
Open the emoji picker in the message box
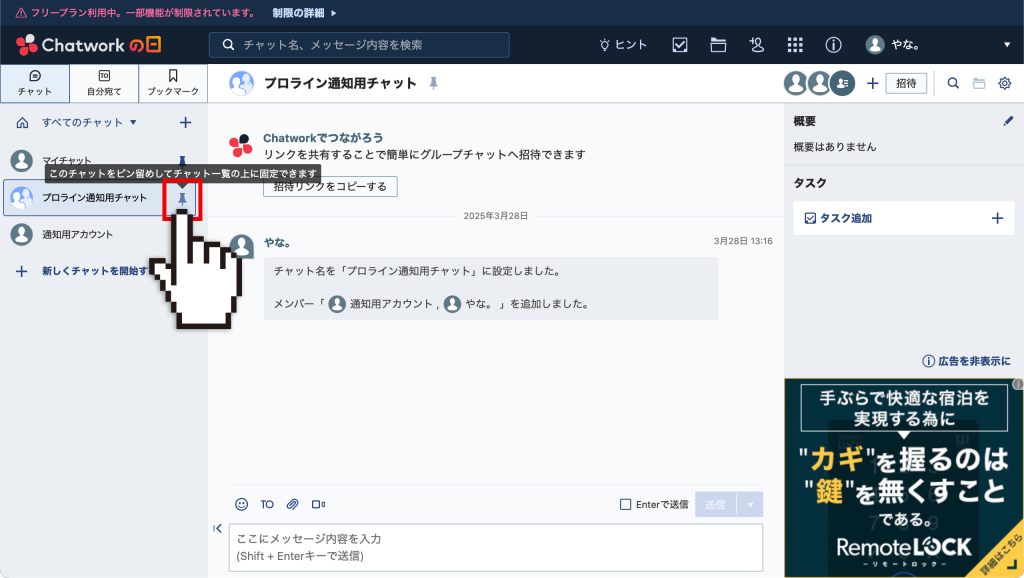coord(239,504)
